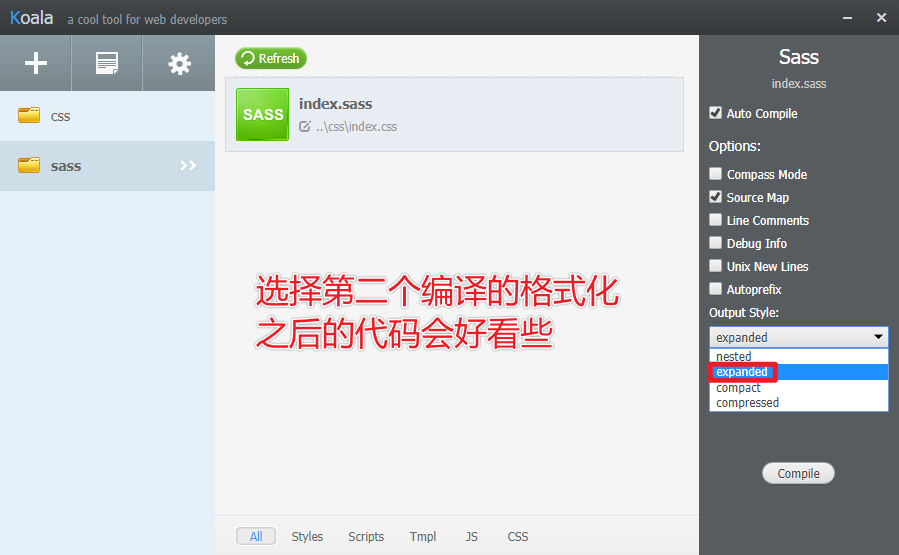Close the Koala window
This screenshot has height=555, width=899.
click(882, 18)
